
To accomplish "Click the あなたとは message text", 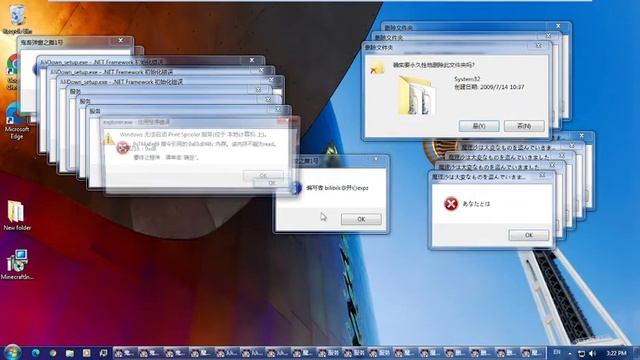I will point(476,204).
